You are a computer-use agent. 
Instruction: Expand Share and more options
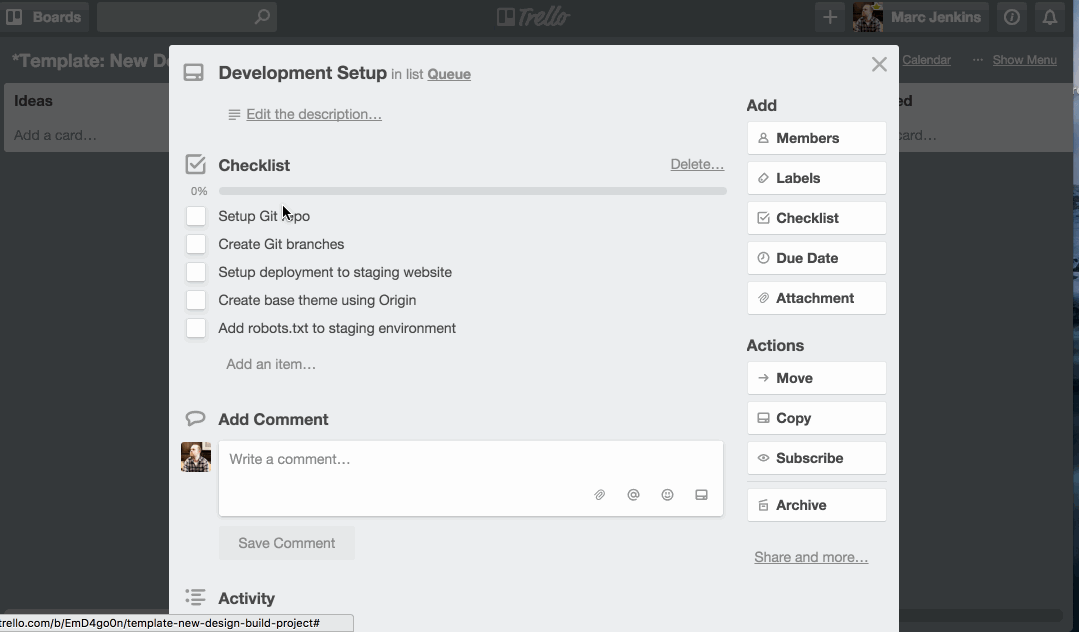coord(811,557)
